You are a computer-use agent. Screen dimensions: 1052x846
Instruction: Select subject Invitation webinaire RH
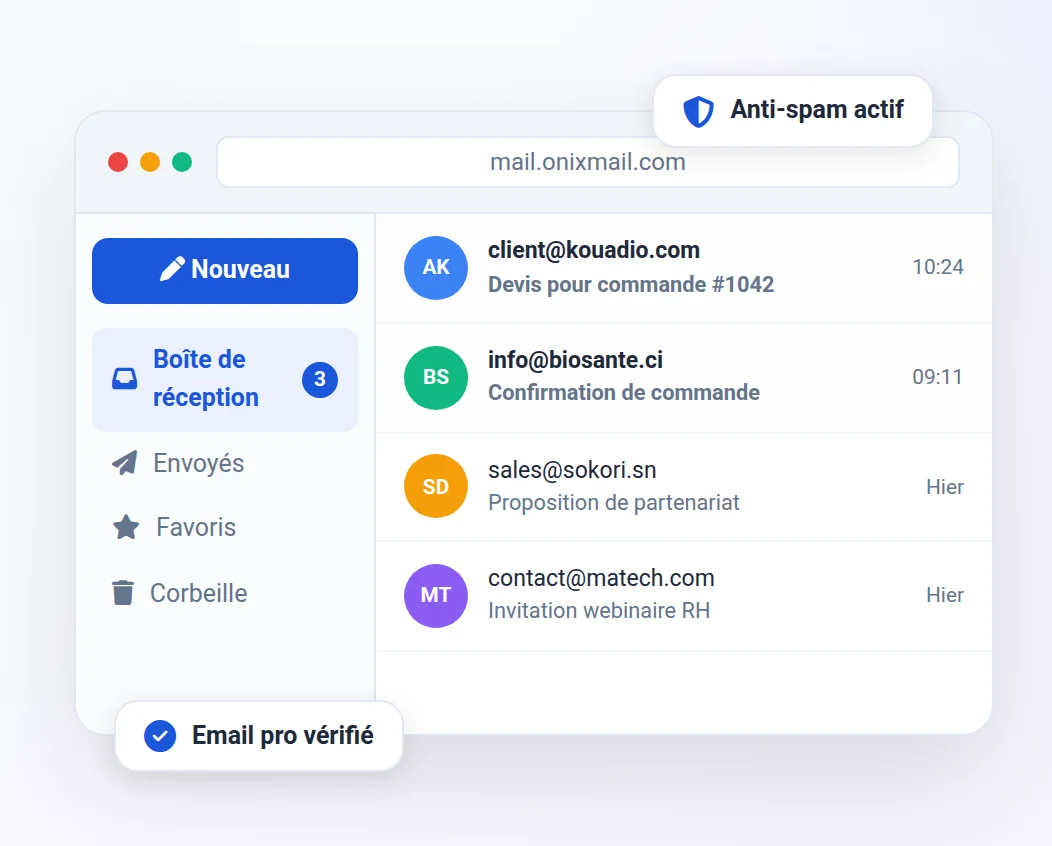tap(598, 611)
